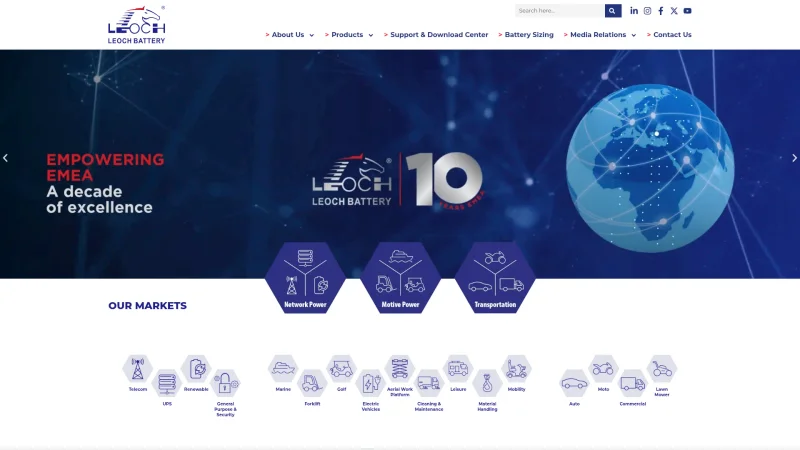Select the Leisure market icon

tap(458, 369)
